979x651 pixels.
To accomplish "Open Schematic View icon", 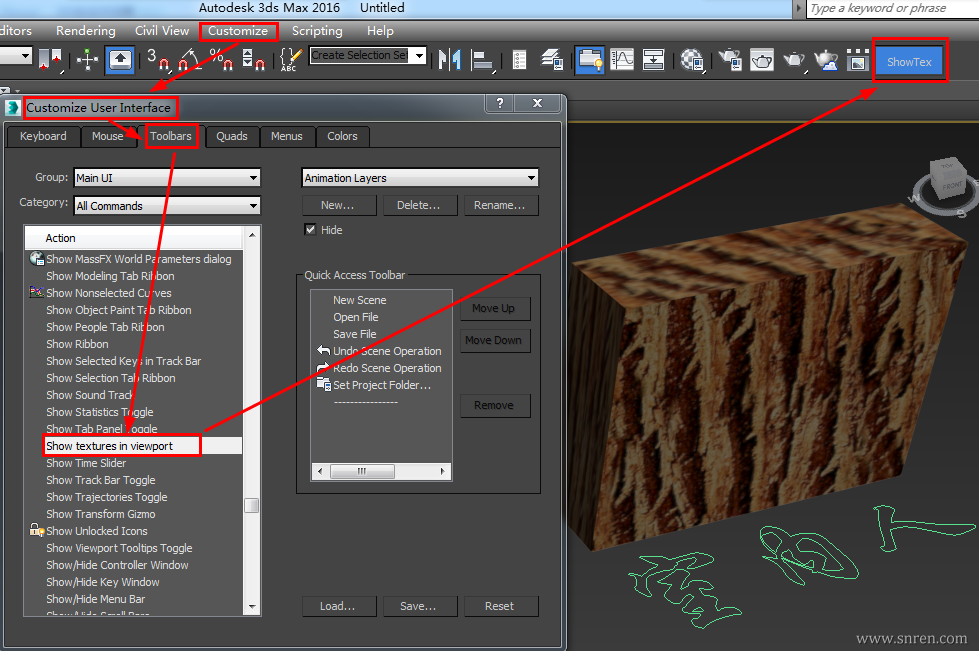I will point(653,60).
